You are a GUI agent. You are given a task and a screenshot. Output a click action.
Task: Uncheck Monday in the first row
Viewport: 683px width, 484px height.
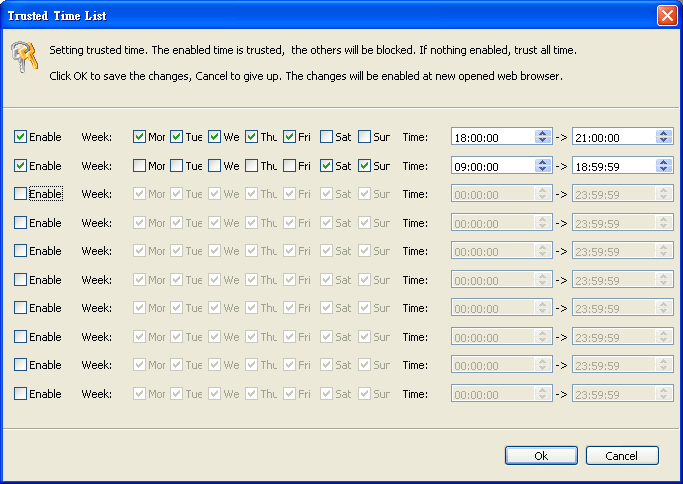click(x=140, y=137)
